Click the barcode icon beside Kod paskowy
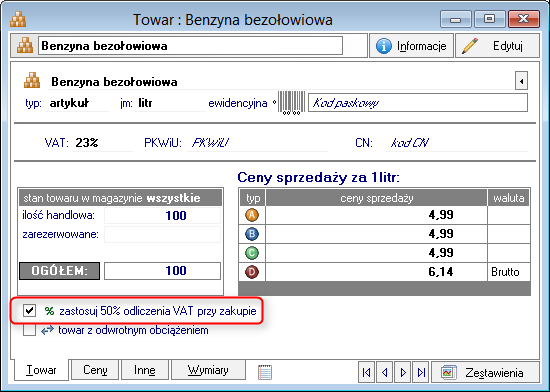 [x=291, y=103]
